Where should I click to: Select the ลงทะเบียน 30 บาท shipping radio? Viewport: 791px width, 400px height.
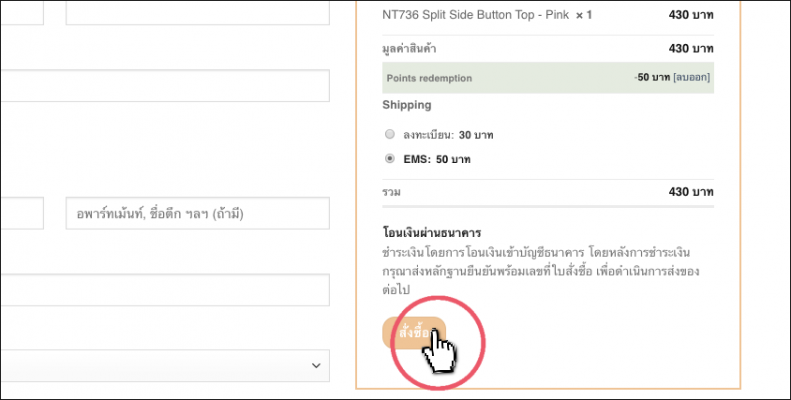[390, 134]
